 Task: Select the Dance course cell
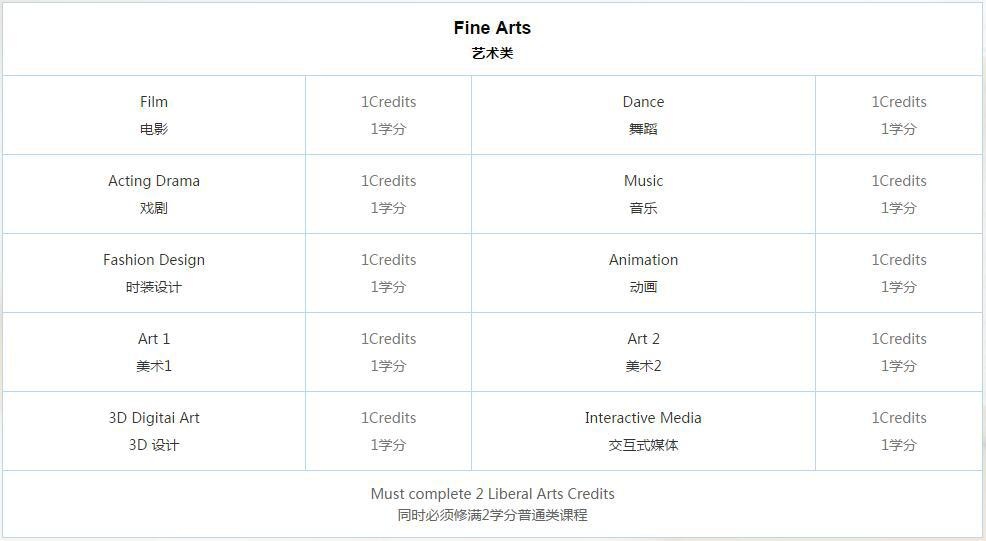(x=643, y=115)
